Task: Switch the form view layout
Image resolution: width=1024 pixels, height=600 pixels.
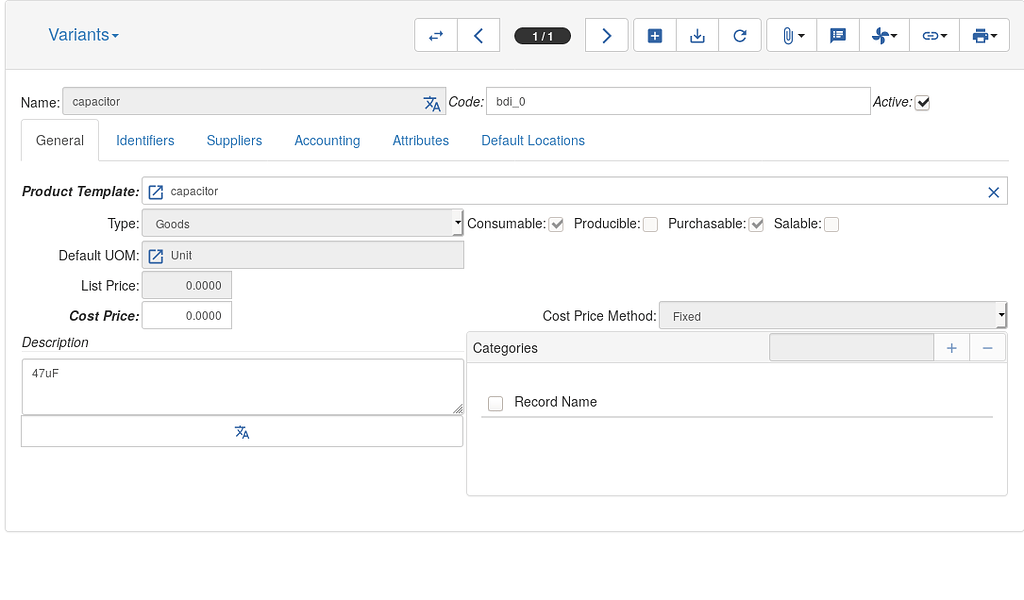Action: (x=436, y=34)
